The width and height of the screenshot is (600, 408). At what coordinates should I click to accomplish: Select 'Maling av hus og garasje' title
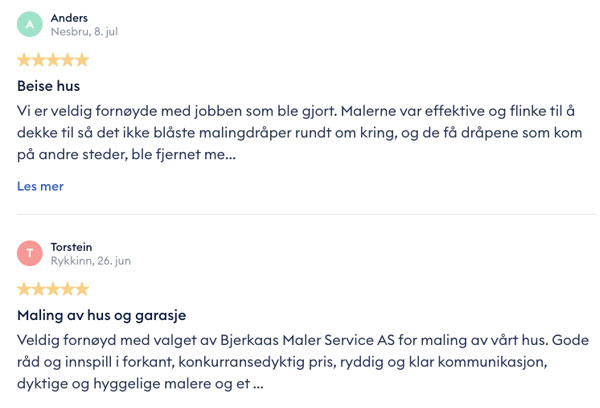pos(101,315)
